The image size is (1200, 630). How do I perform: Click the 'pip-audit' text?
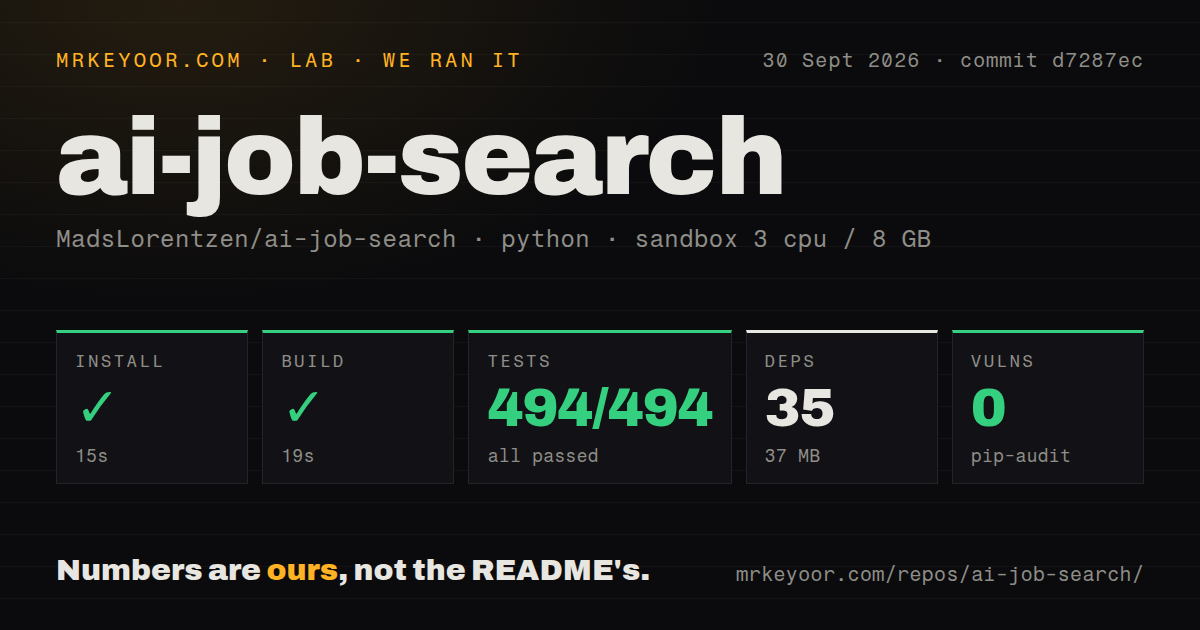click(1021, 456)
